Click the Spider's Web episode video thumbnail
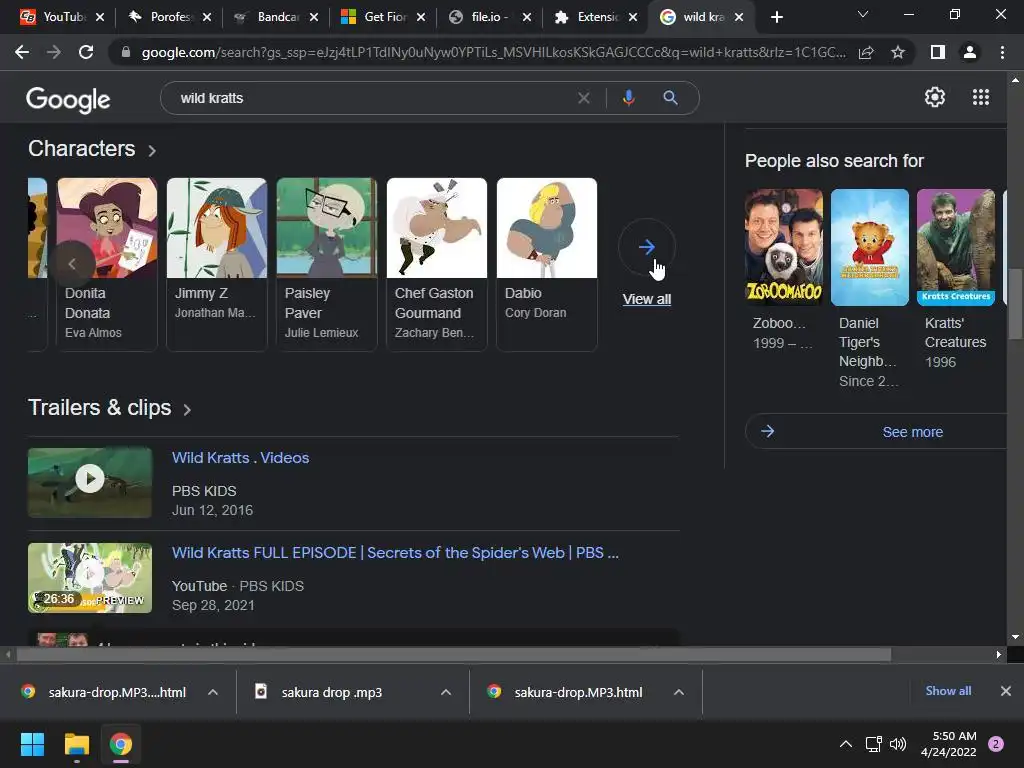 90,578
